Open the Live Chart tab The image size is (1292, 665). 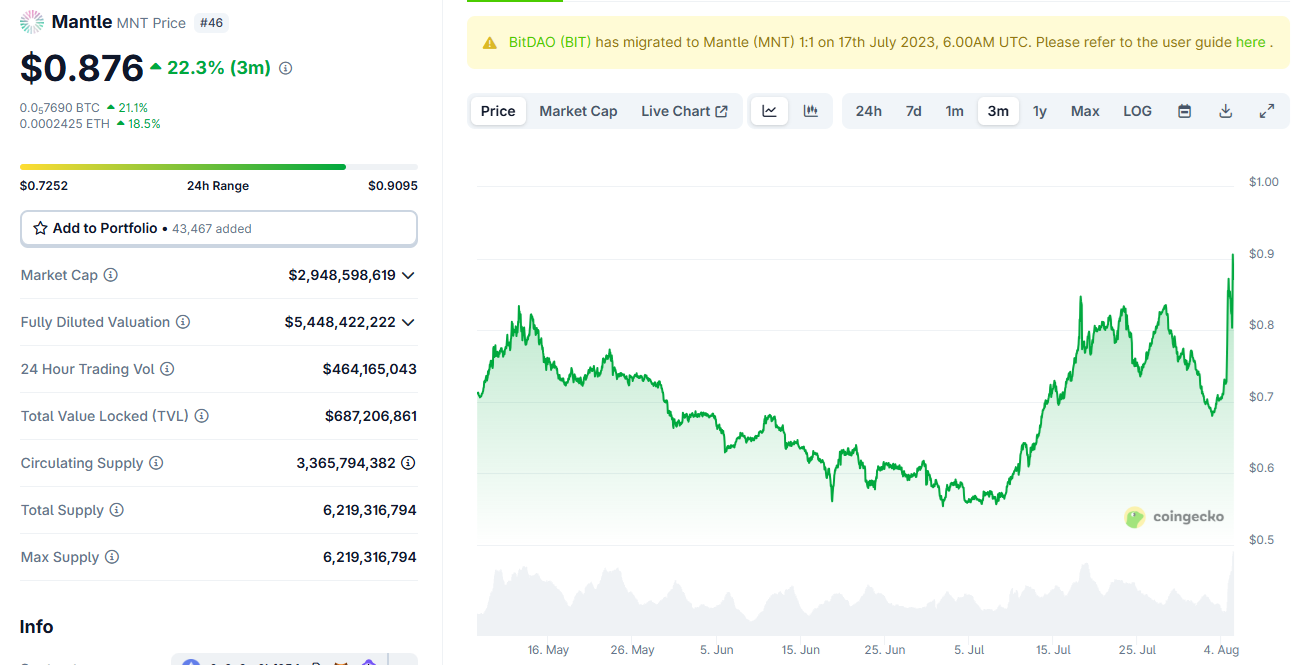coord(685,111)
